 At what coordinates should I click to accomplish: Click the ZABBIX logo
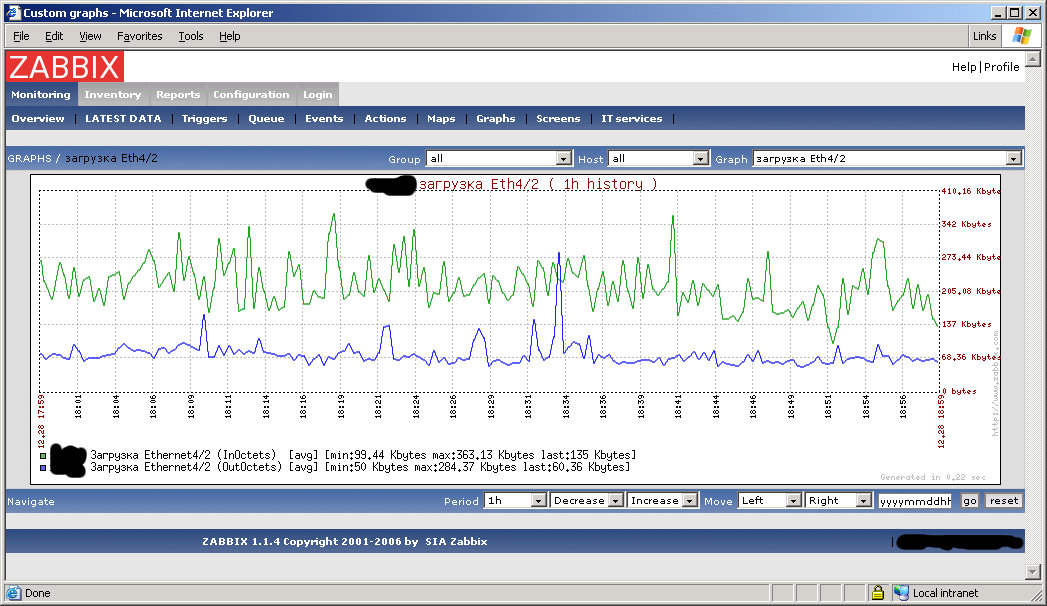(65, 67)
